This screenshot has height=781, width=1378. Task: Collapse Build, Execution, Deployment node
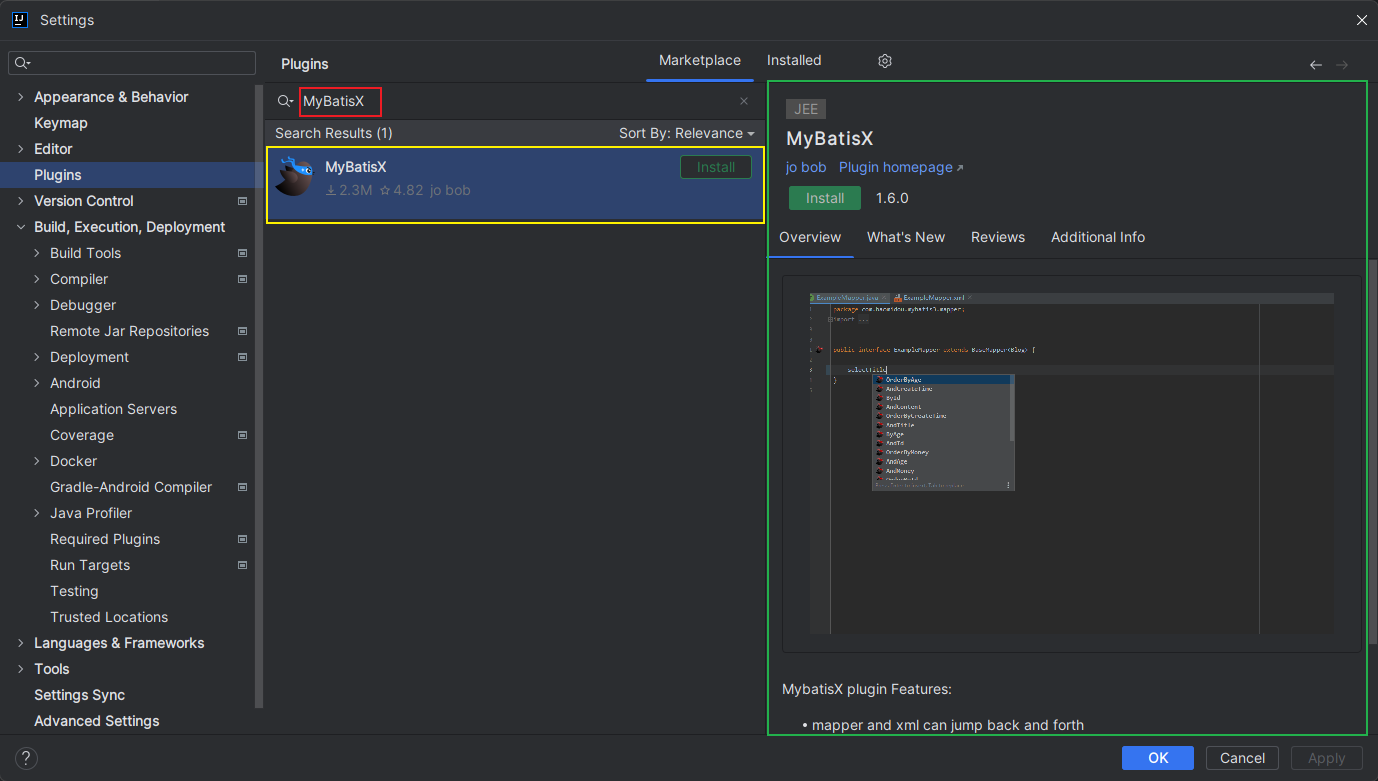point(21,227)
